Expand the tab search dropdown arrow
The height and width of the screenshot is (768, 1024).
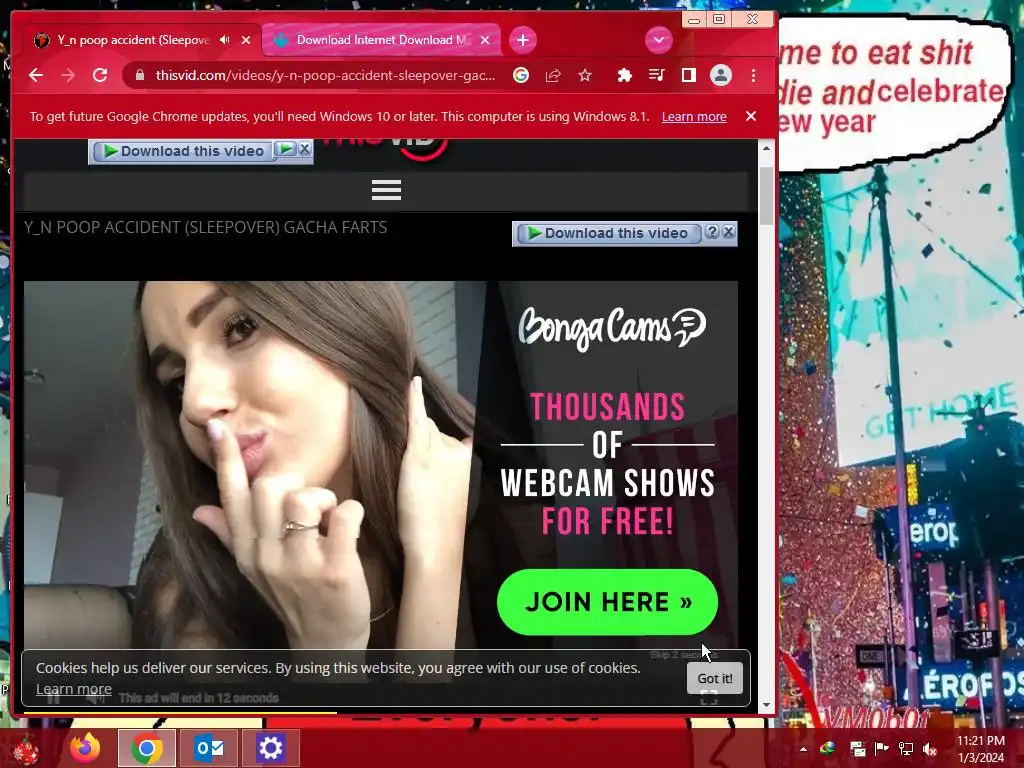659,40
